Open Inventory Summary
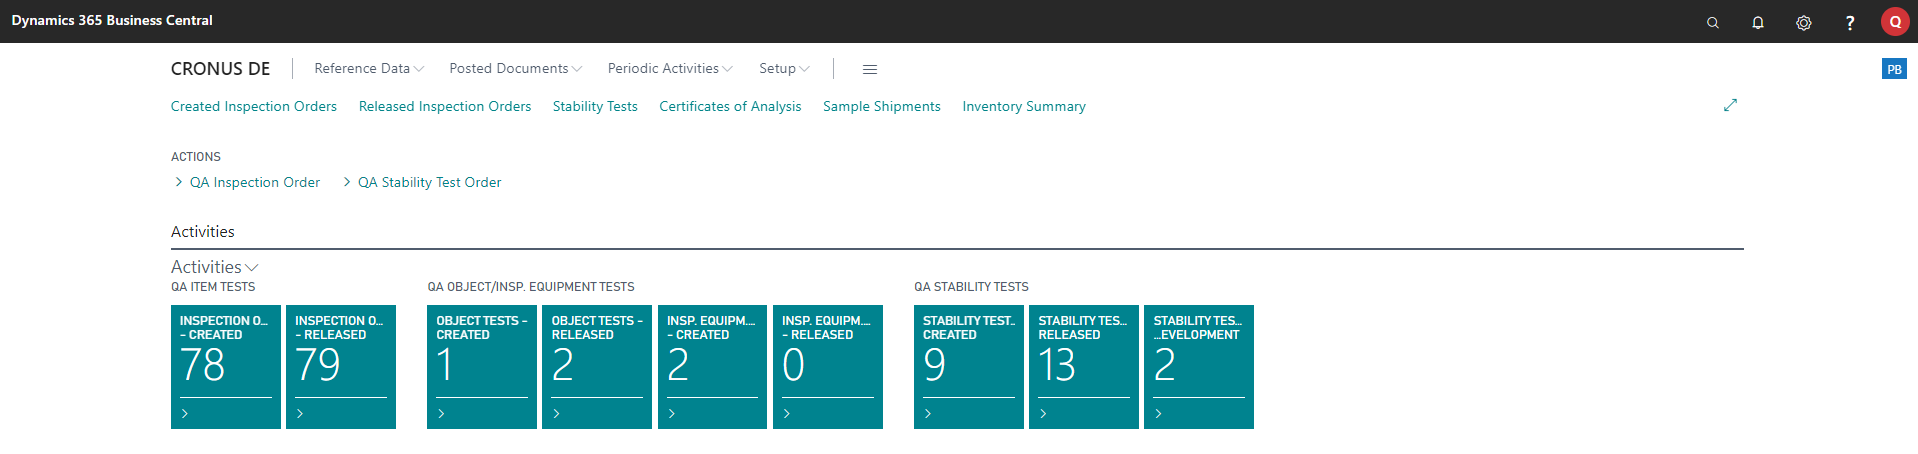The image size is (1918, 454). click(1024, 106)
